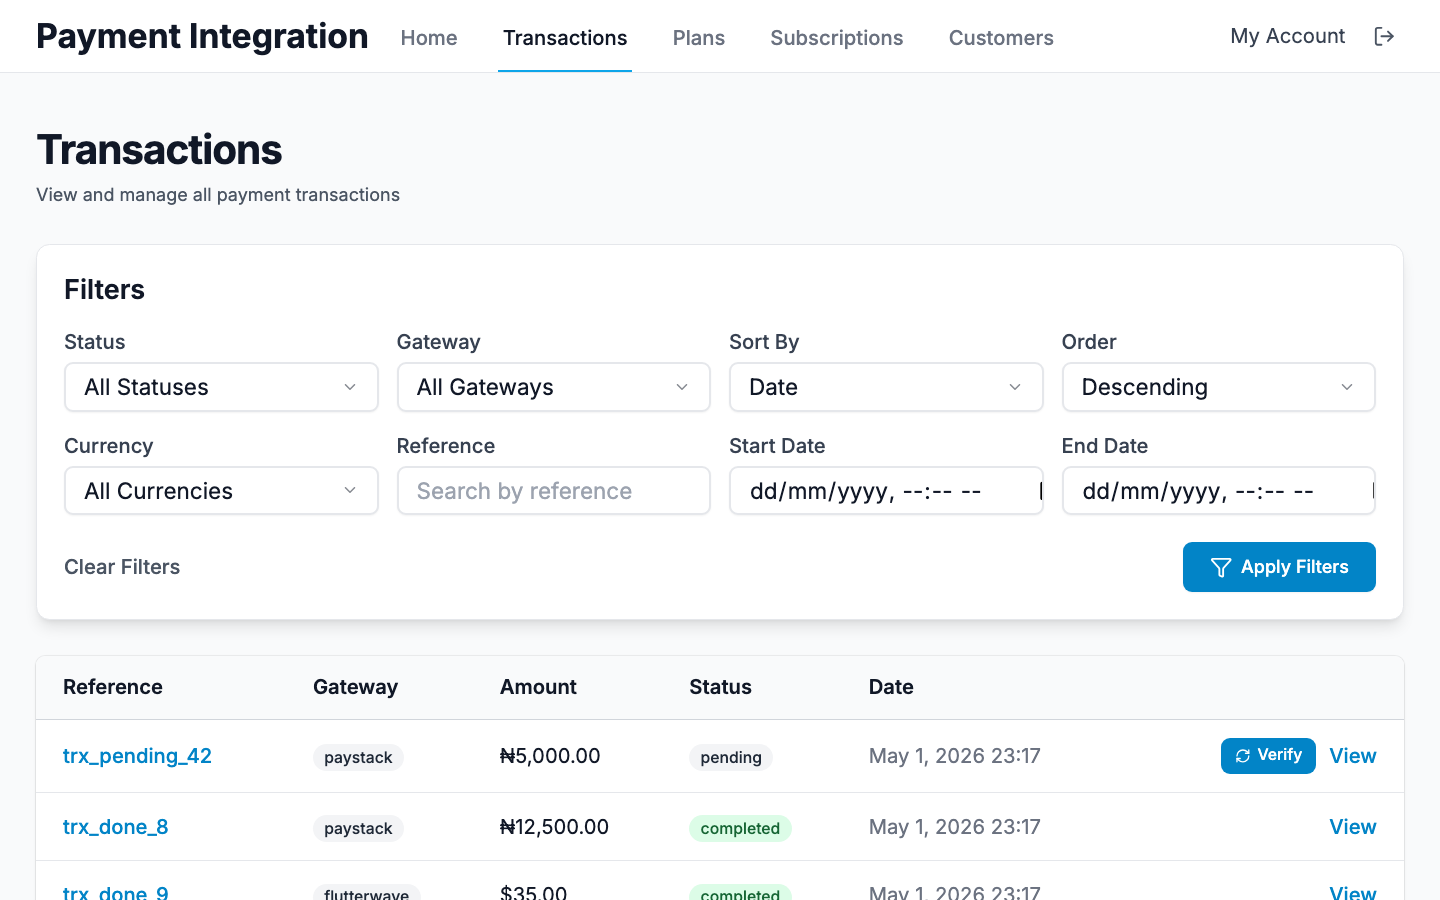Viewport: 1440px width, 900px height.
Task: Click the Apply Filters button
Action: tap(1279, 567)
